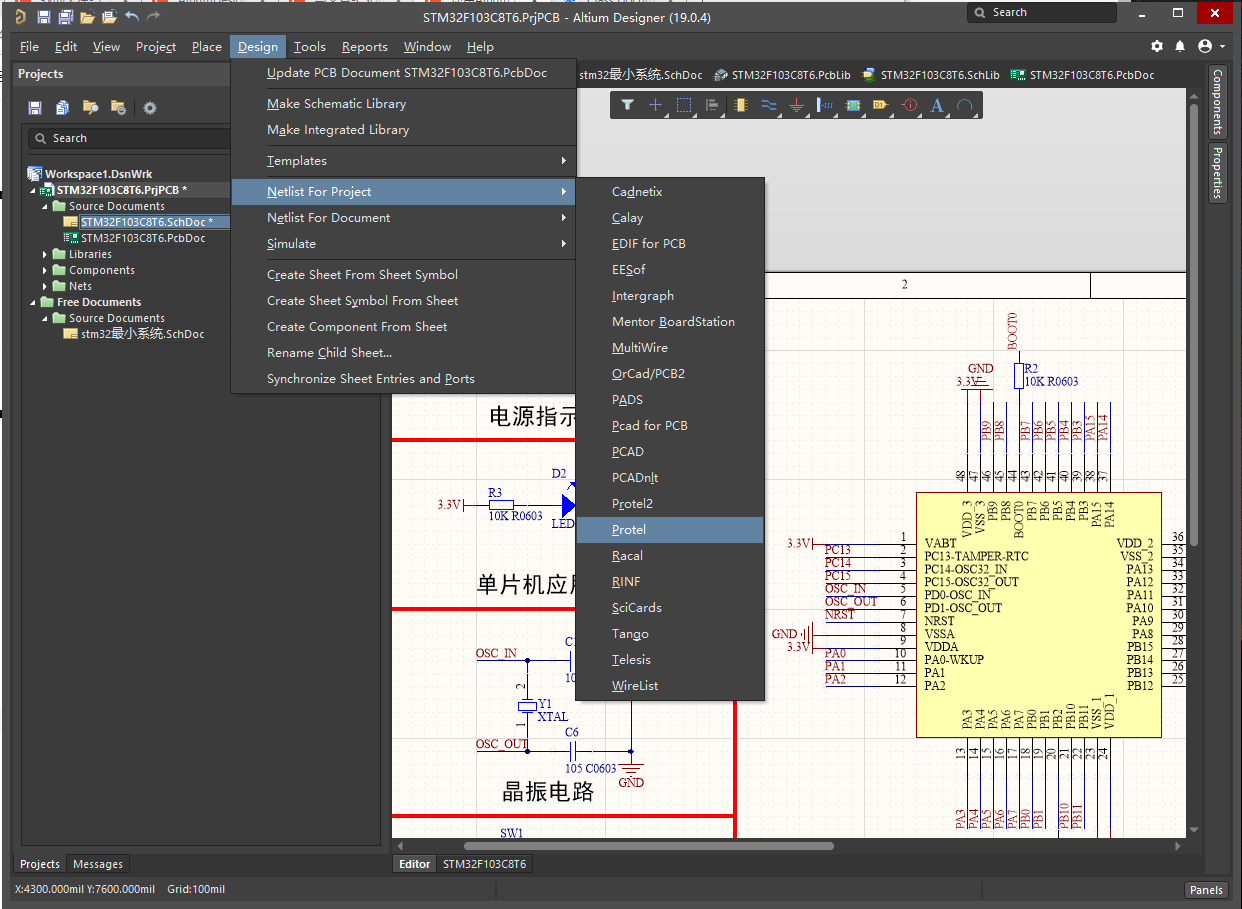Click the title bar Search box
The height and width of the screenshot is (909, 1242).
pos(1042,13)
